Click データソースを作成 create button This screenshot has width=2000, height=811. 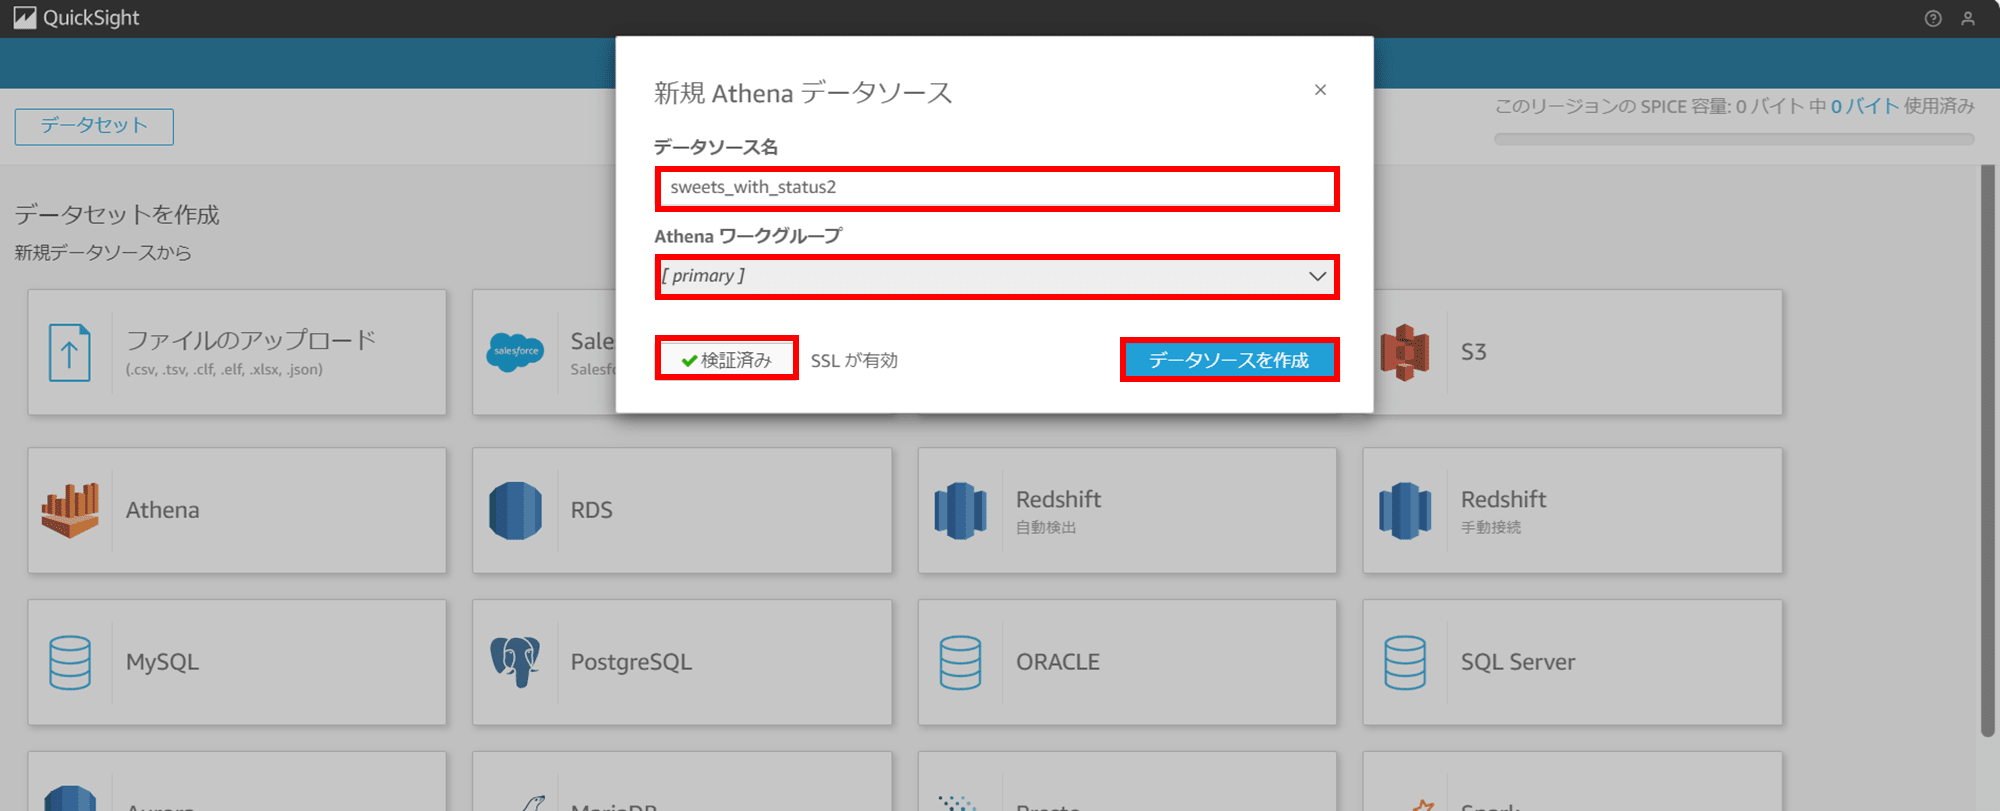click(1229, 360)
